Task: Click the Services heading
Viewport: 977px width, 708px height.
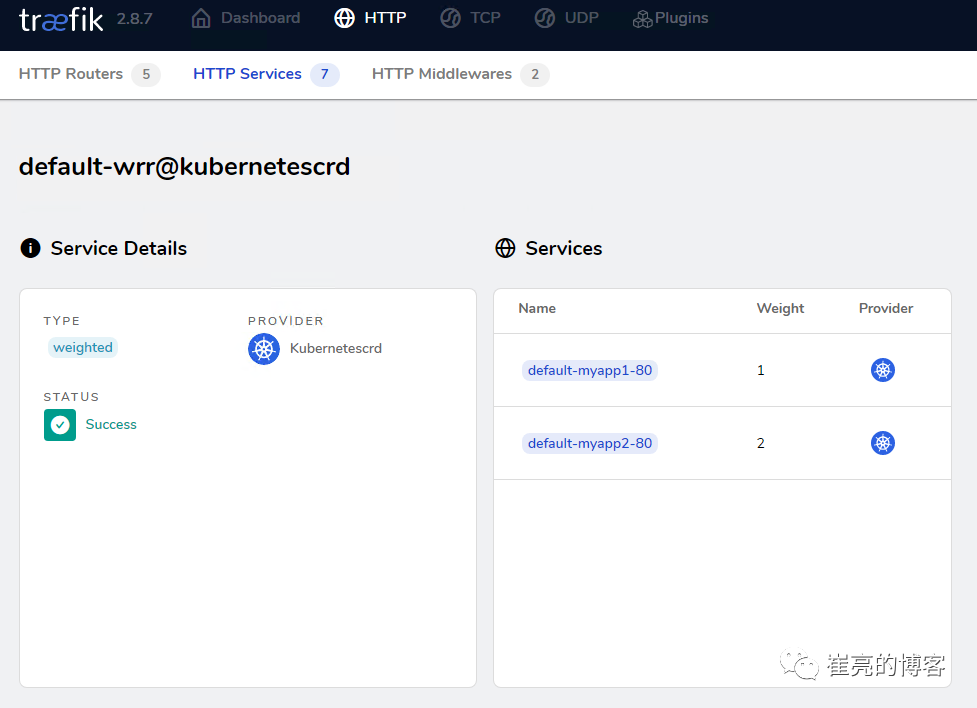Action: (x=564, y=248)
